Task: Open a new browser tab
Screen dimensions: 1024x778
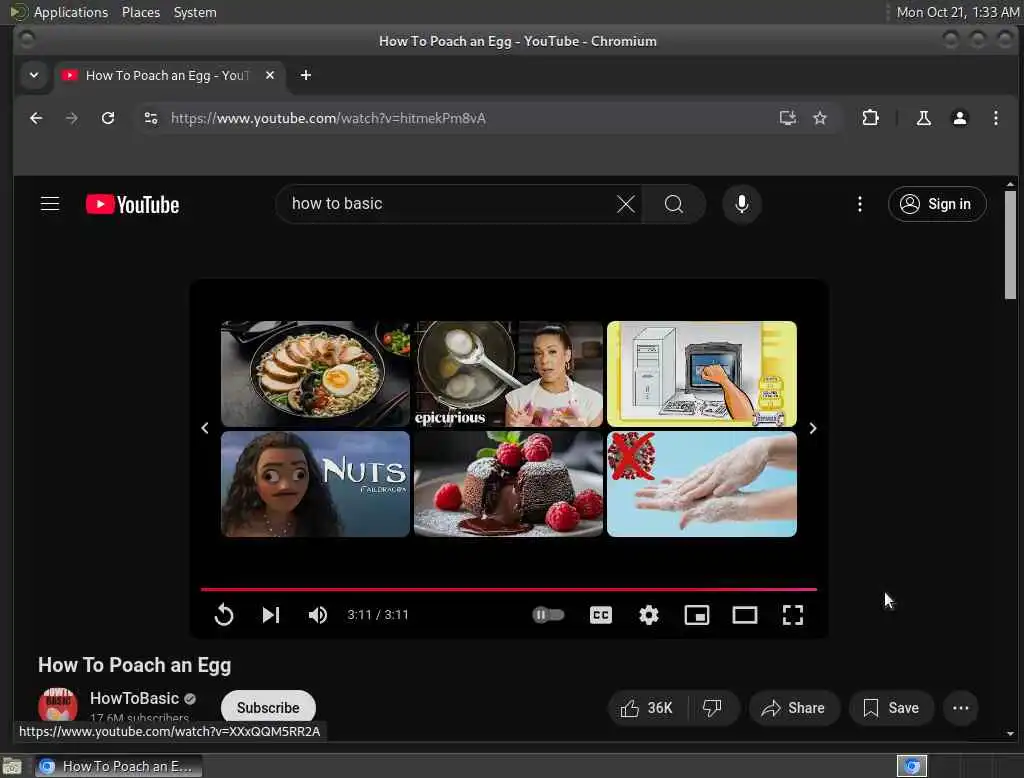Action: click(x=306, y=75)
